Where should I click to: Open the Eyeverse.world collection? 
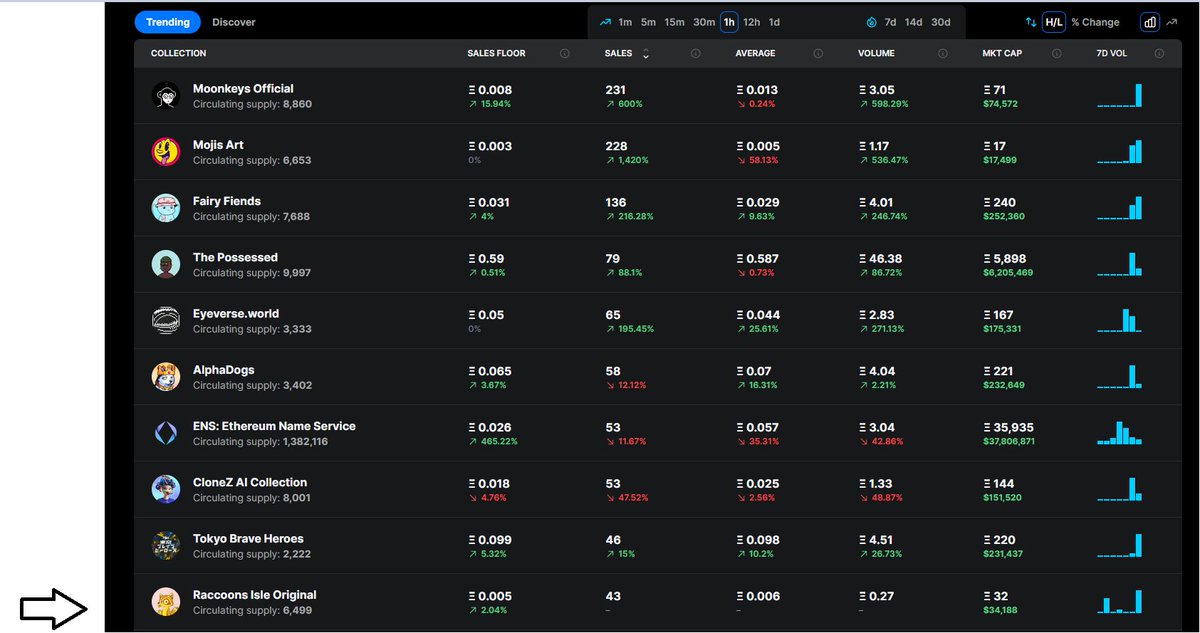point(236,313)
